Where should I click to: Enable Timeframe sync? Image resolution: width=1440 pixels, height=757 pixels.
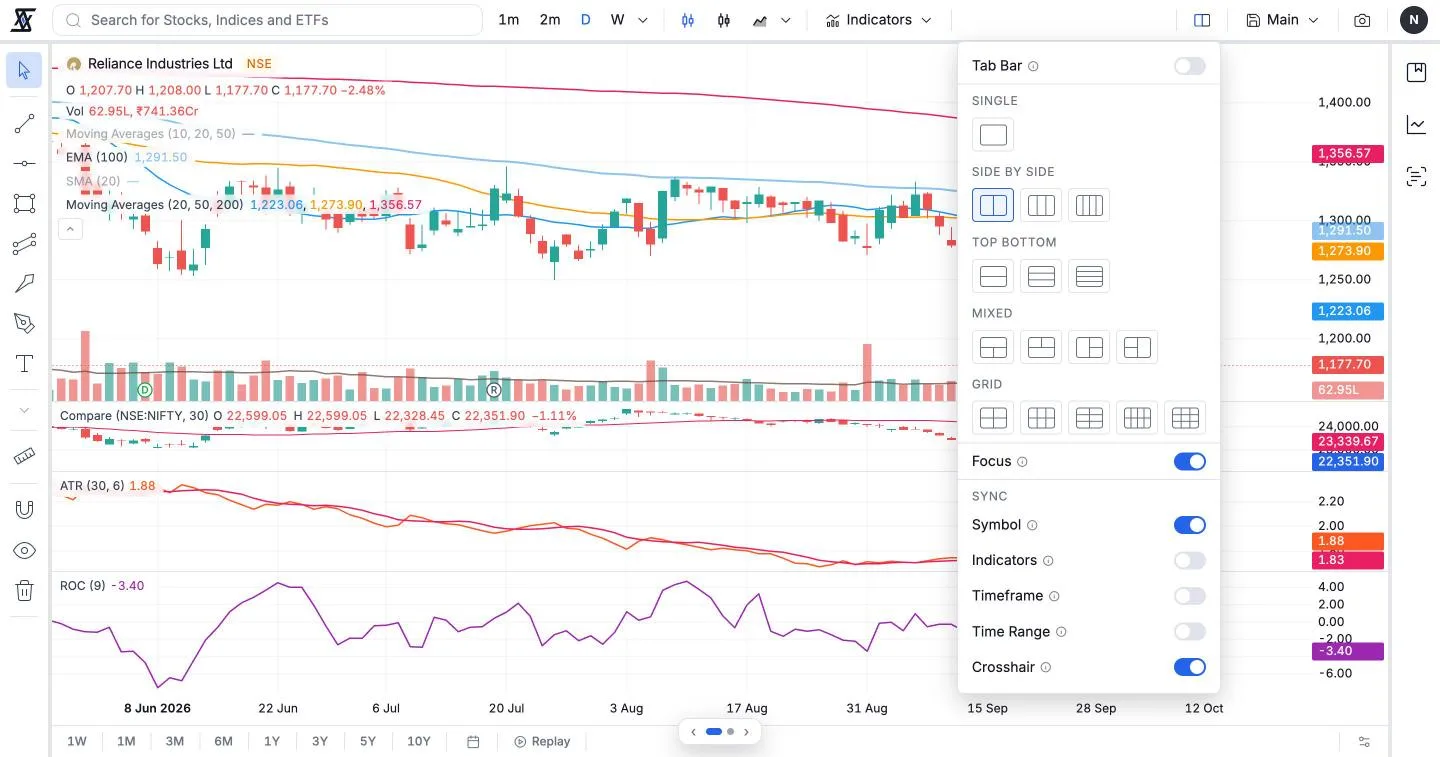pyautogui.click(x=1190, y=596)
